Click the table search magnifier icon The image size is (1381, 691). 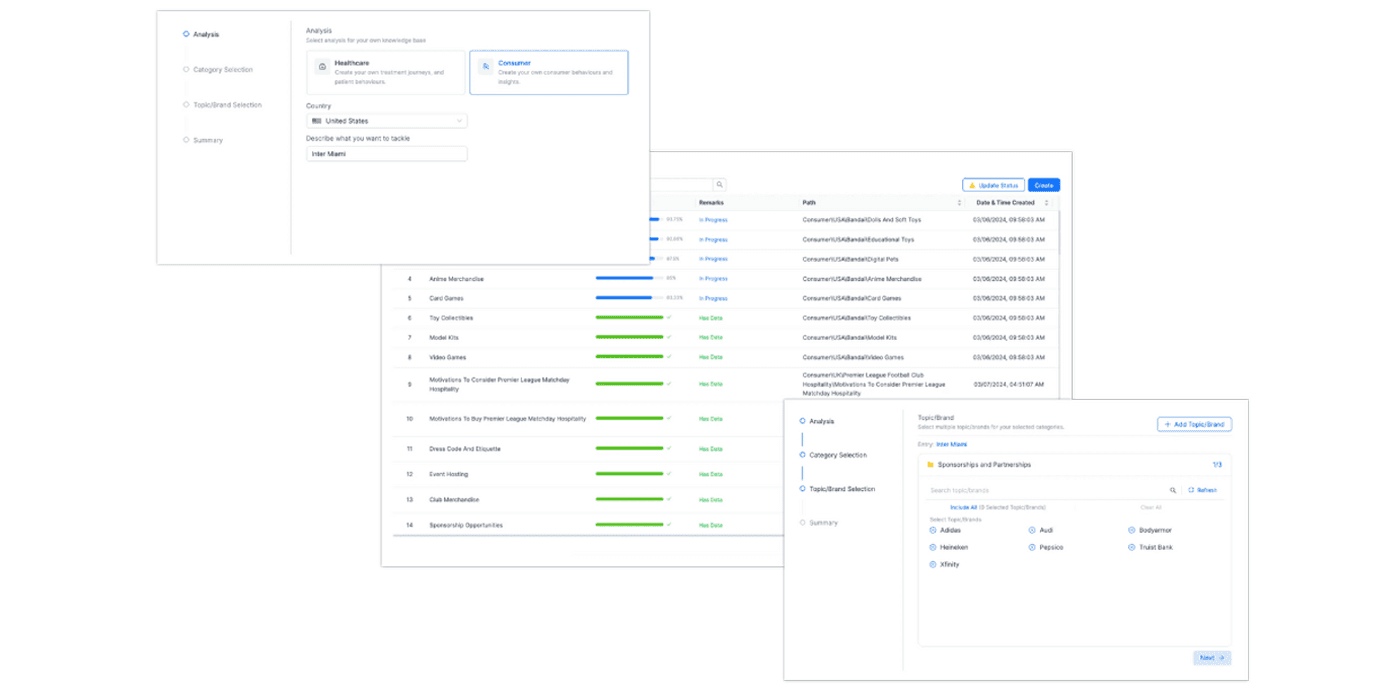tap(719, 185)
